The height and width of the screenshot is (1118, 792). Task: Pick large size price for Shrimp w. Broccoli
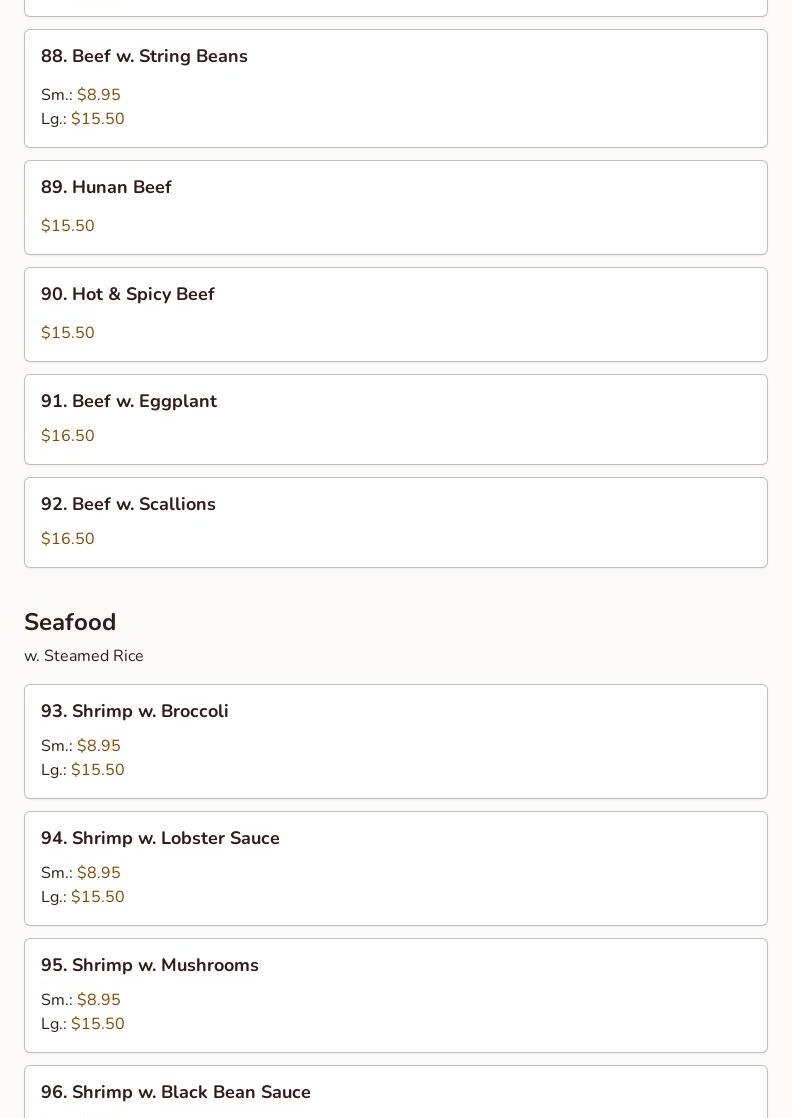point(97,770)
